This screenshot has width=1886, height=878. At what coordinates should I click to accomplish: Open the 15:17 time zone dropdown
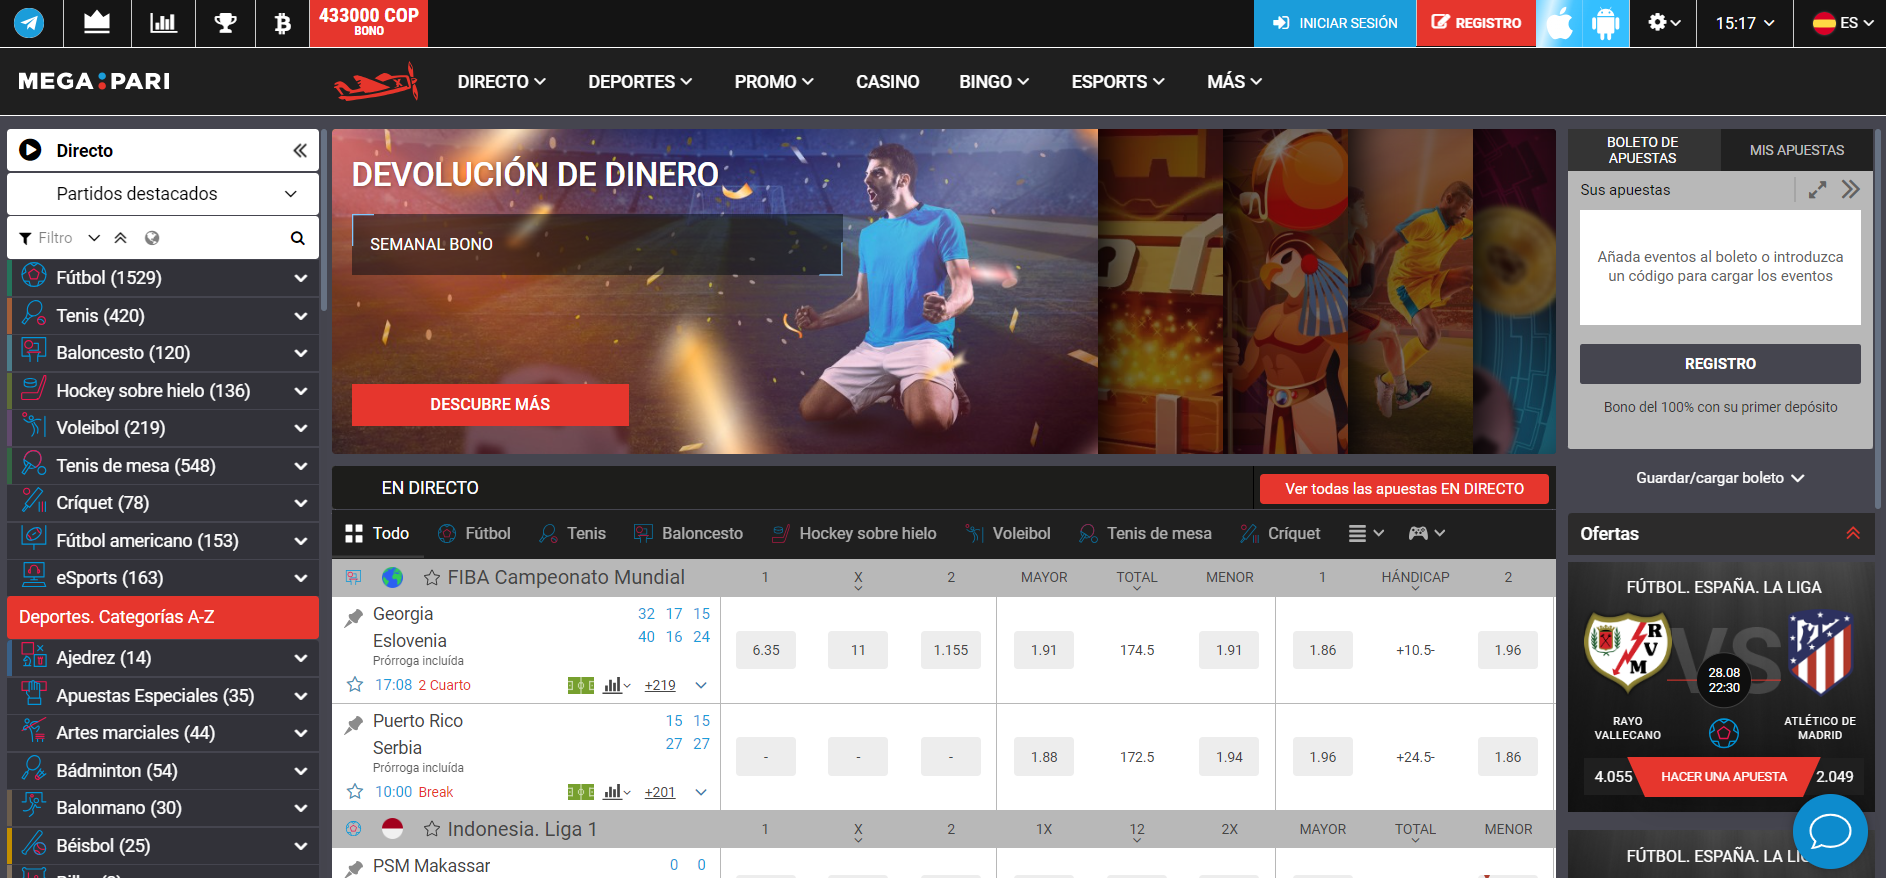[1745, 23]
